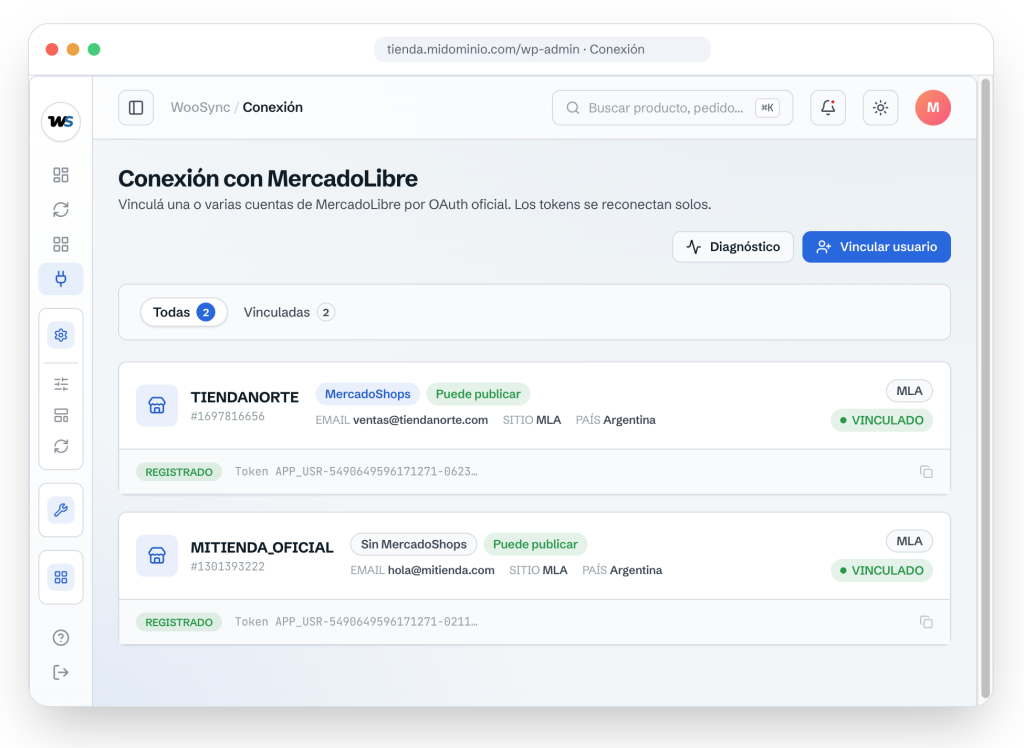Screen dimensions: 1024x748
Task: Click the TIENDANORTE account name
Action: click(245, 397)
